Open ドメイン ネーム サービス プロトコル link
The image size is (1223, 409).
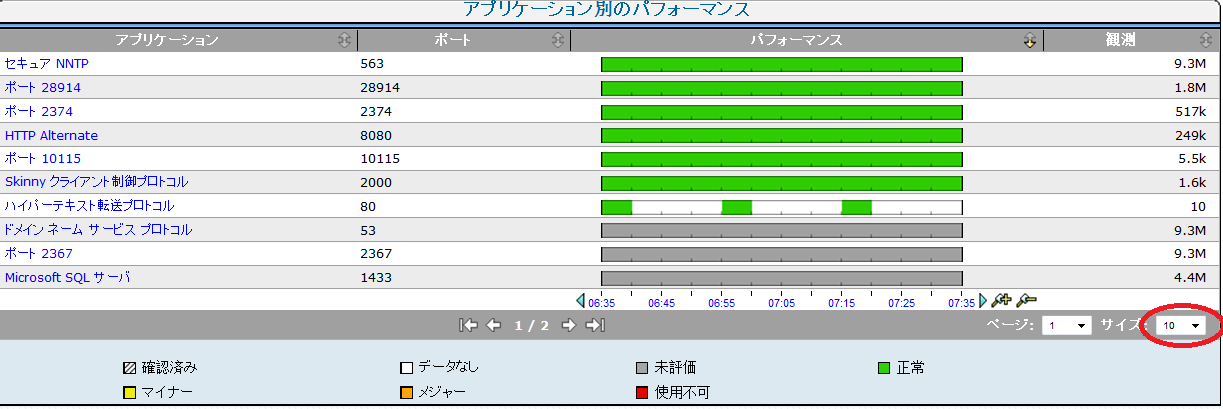click(98, 230)
